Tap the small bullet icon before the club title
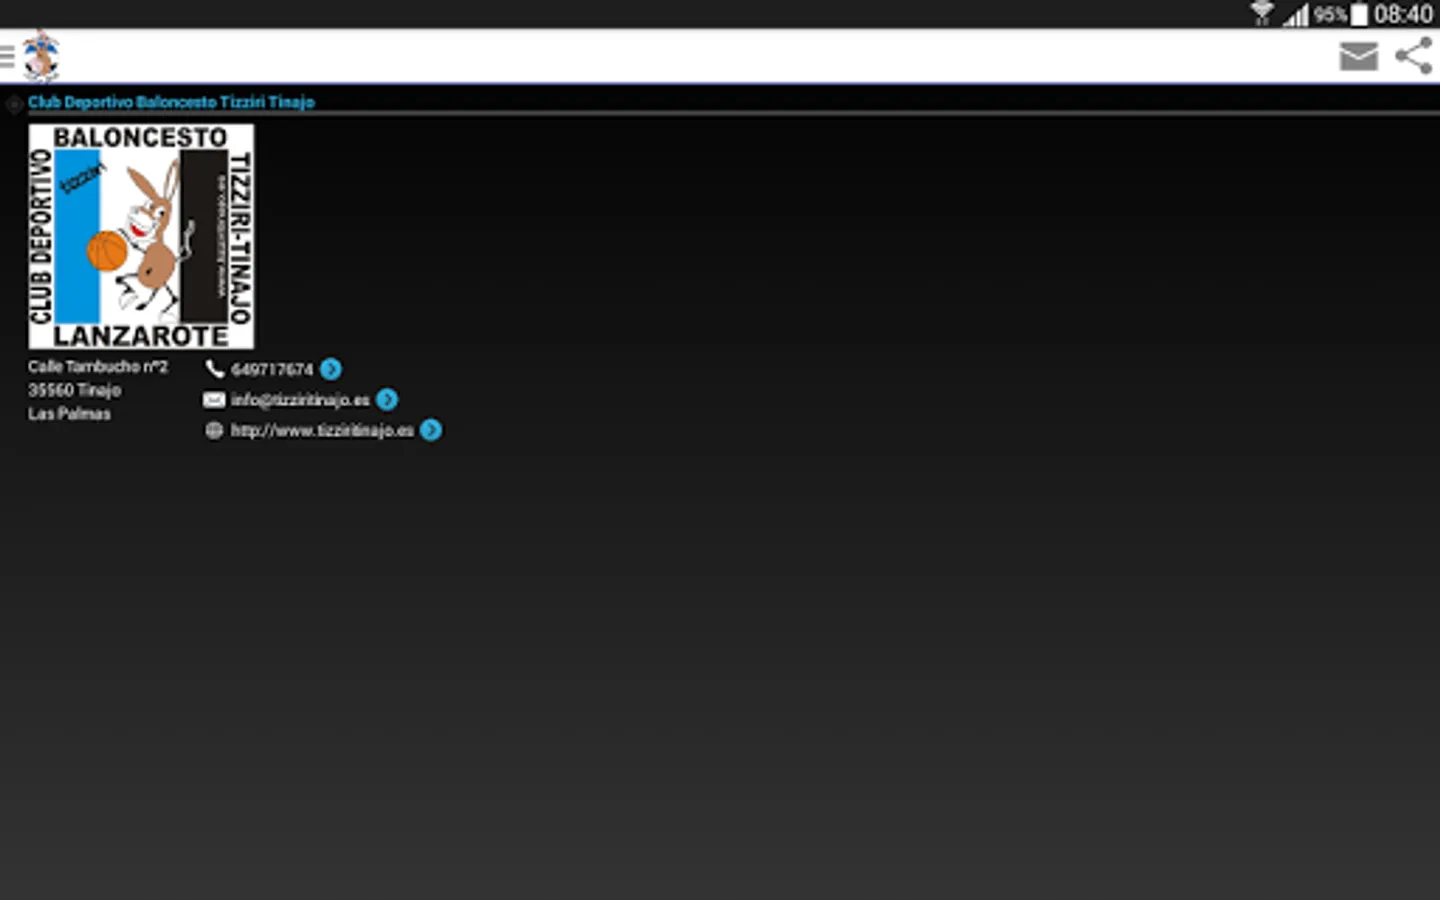Screen dimensions: 1440x900 tap(14, 103)
